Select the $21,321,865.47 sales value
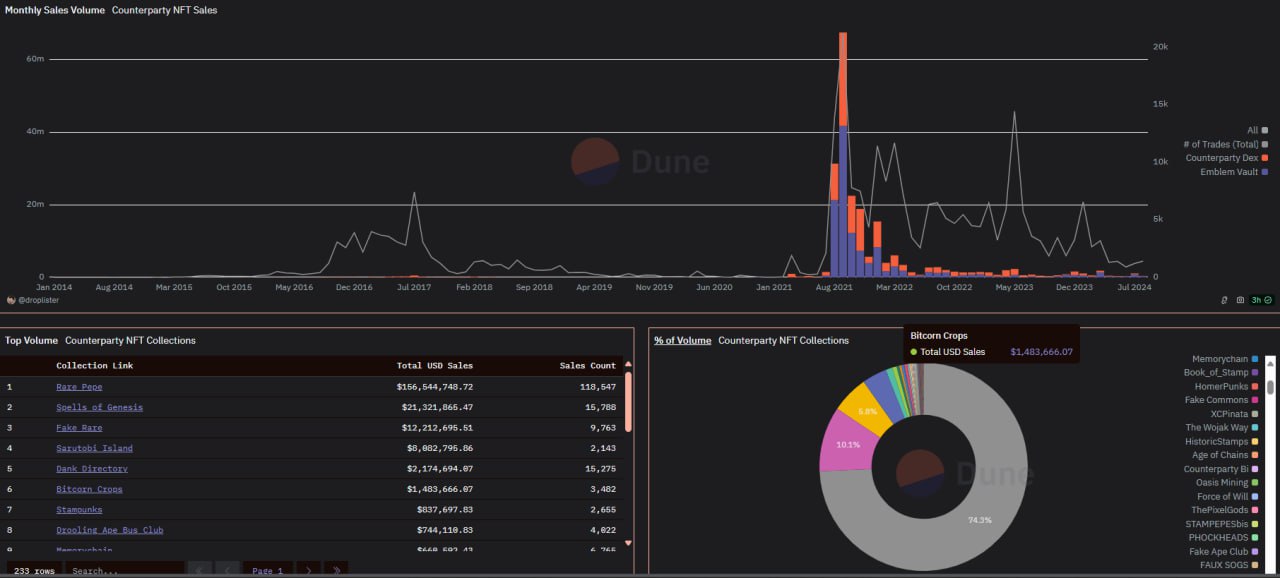This screenshot has height=578, width=1280. pyautogui.click(x=438, y=407)
